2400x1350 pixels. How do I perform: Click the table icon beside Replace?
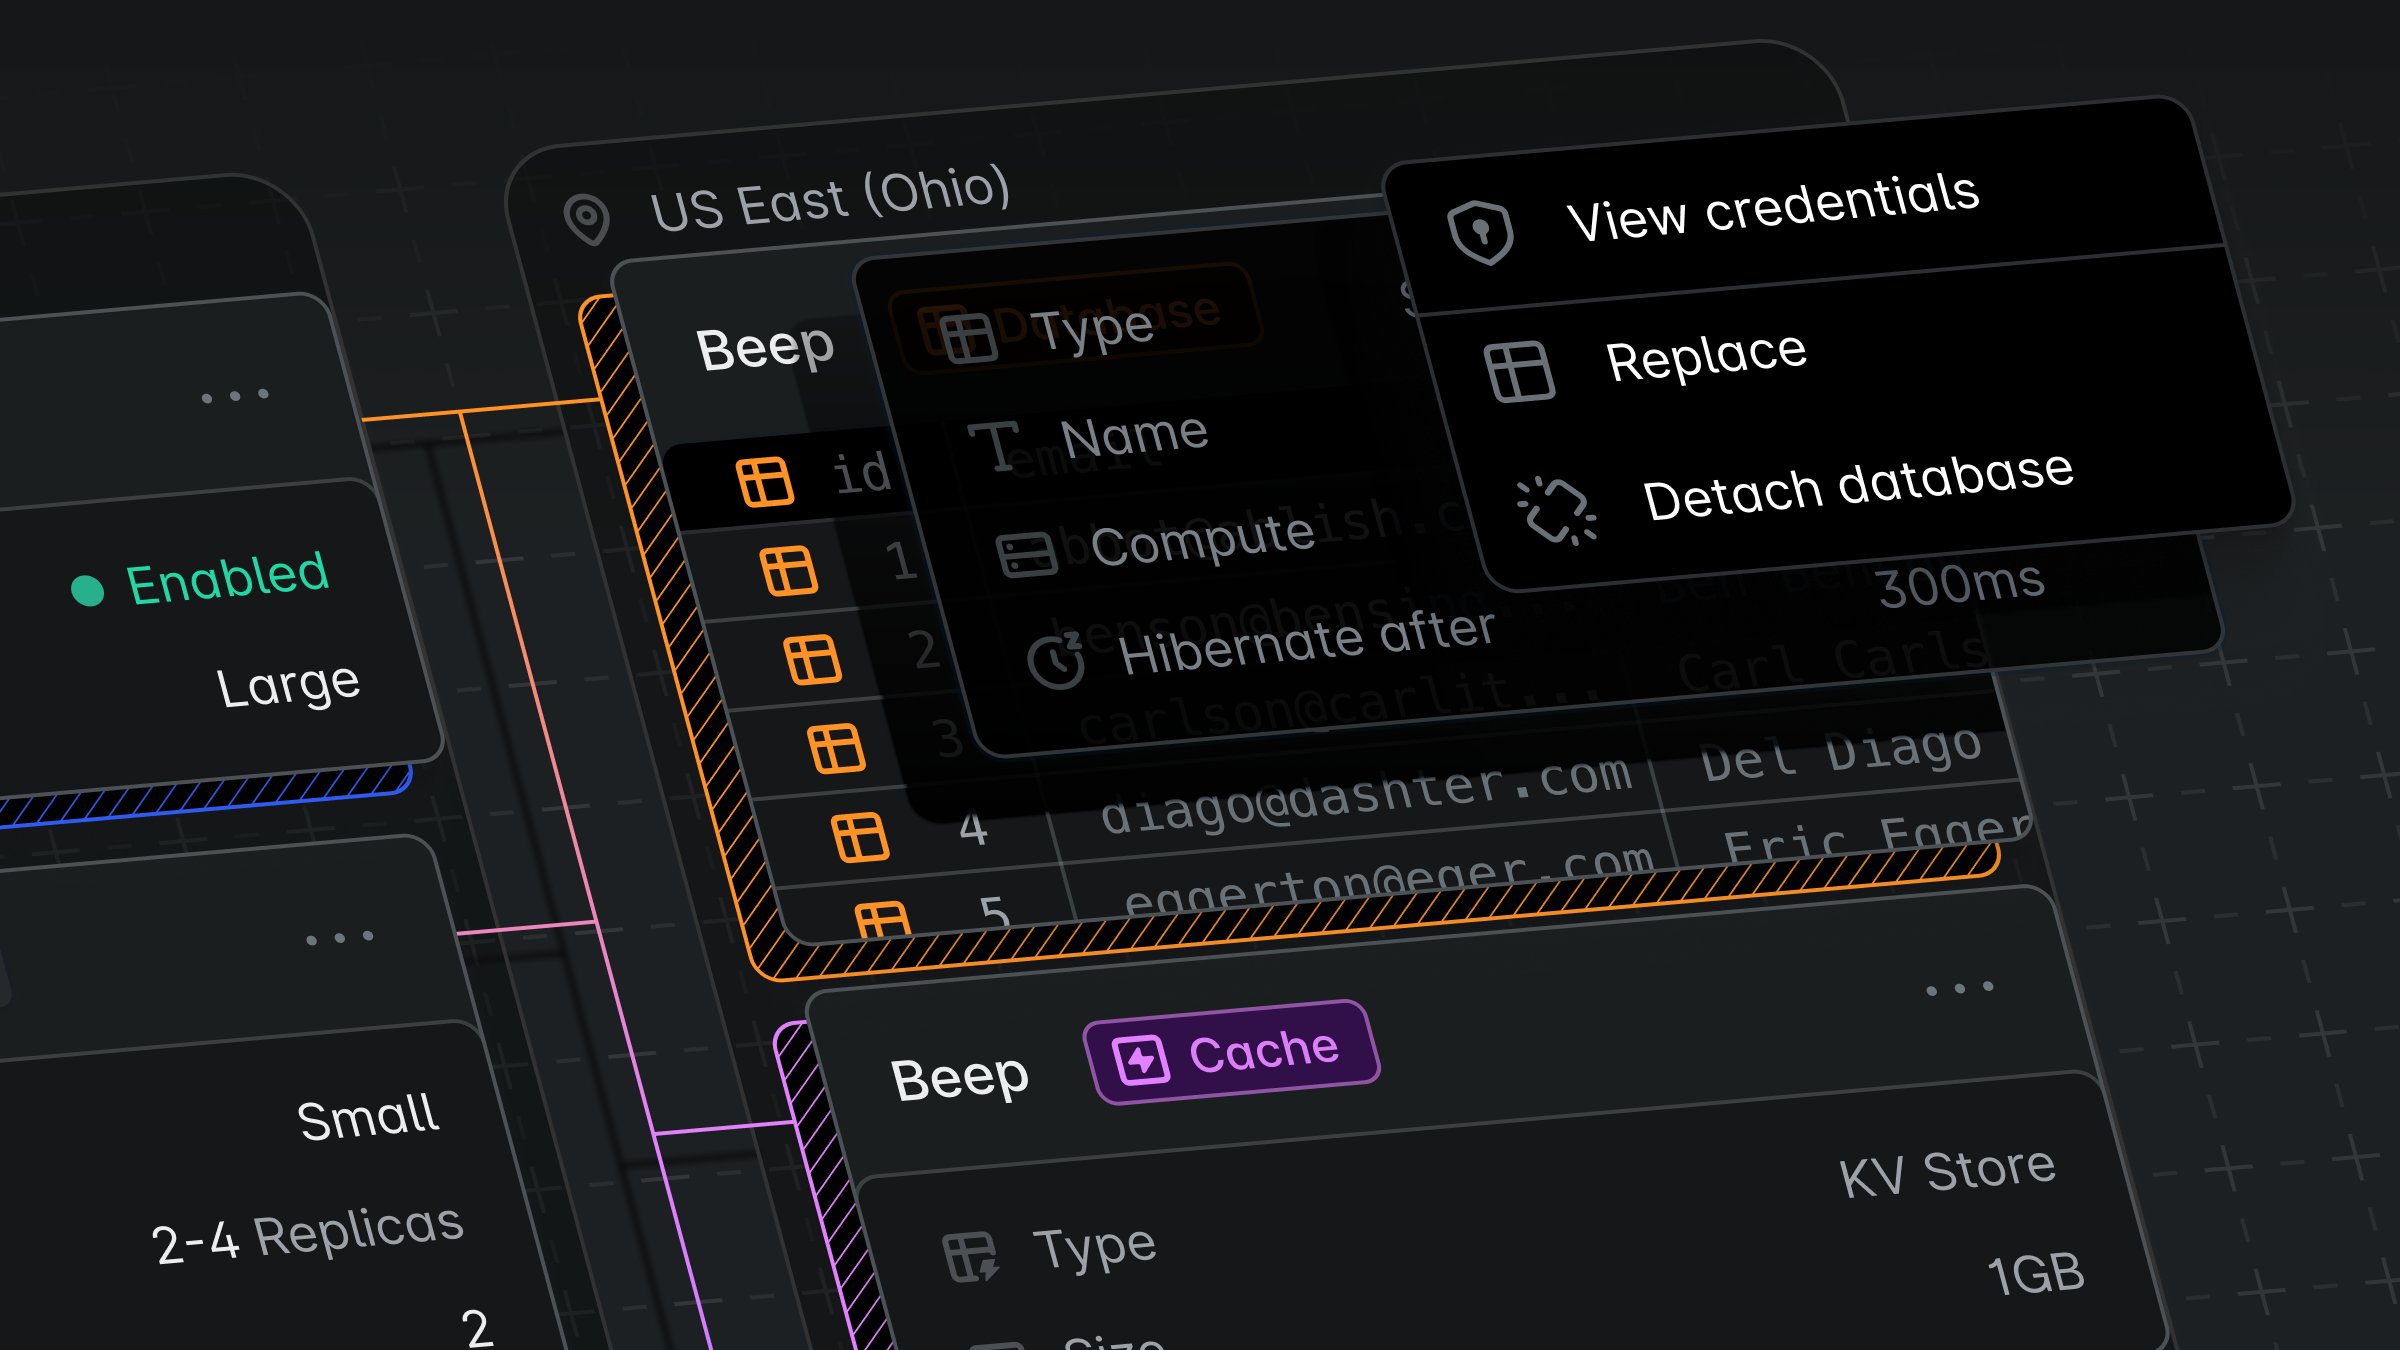click(1519, 372)
